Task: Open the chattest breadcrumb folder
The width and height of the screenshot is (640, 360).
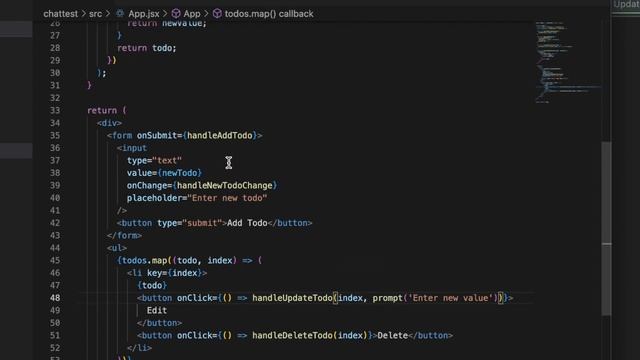Action: pyautogui.click(x=60, y=13)
